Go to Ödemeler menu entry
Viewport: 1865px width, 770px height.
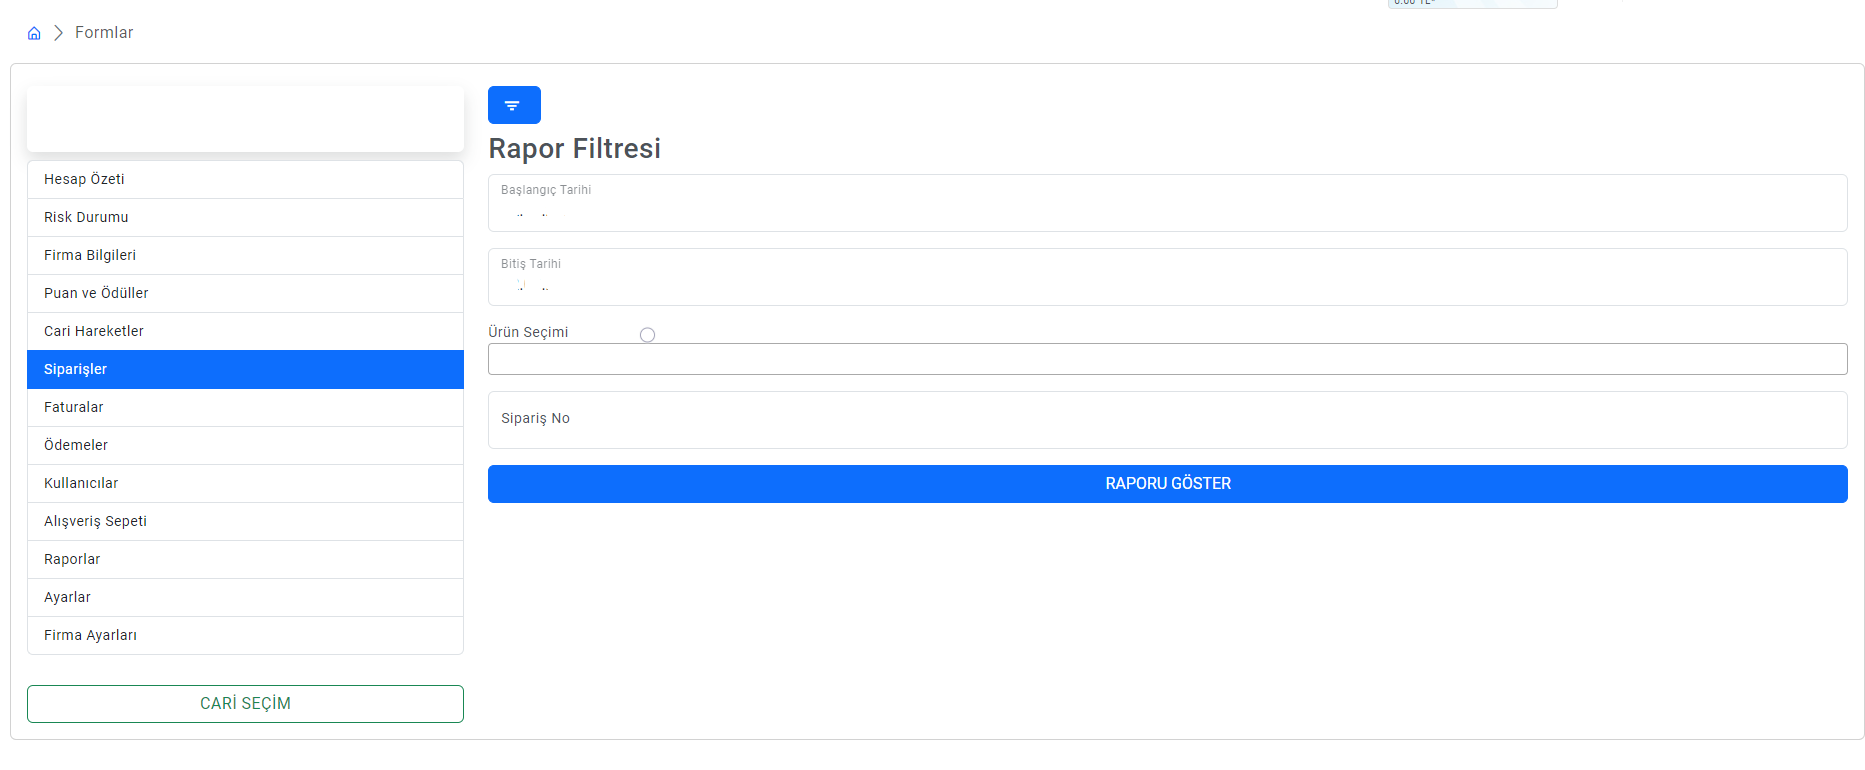245,446
